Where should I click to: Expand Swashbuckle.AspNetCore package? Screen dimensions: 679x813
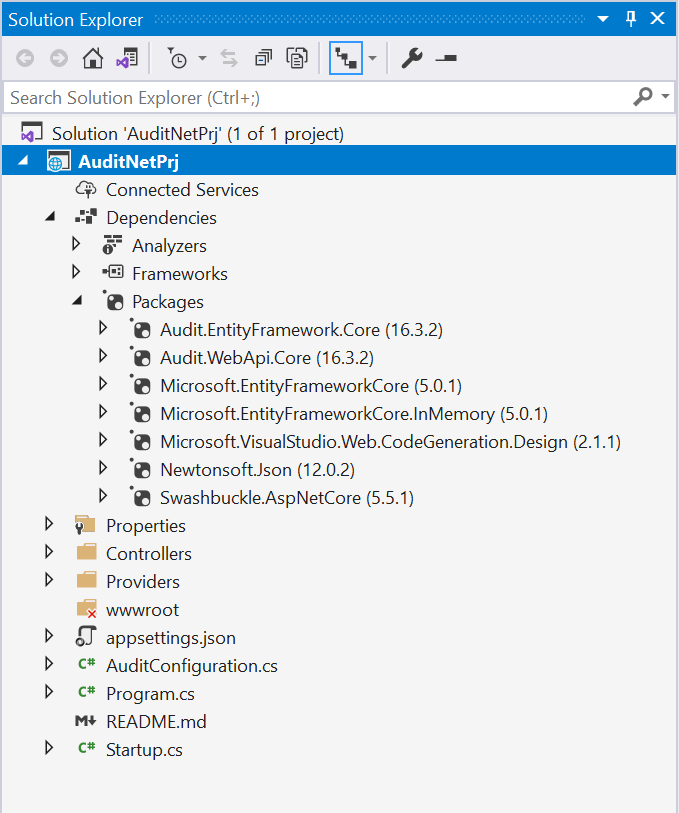coord(103,496)
